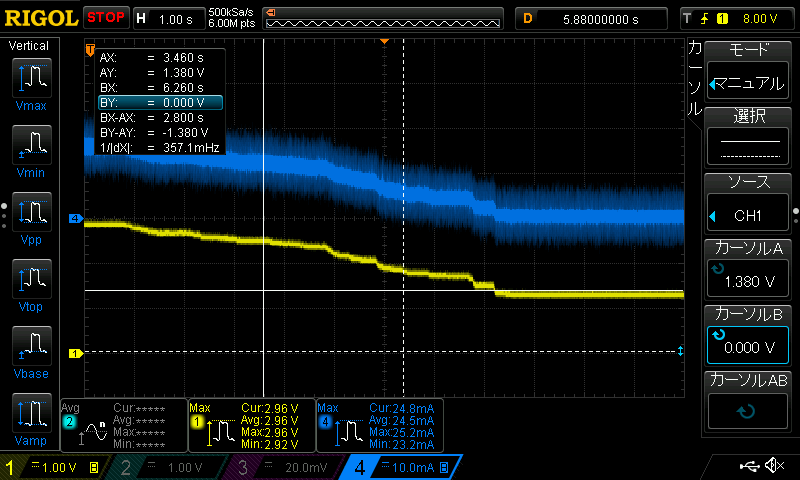Viewport: 800px width, 480px height.
Task: Toggle channel 1 at 1.00 V
Action: tap(52, 467)
